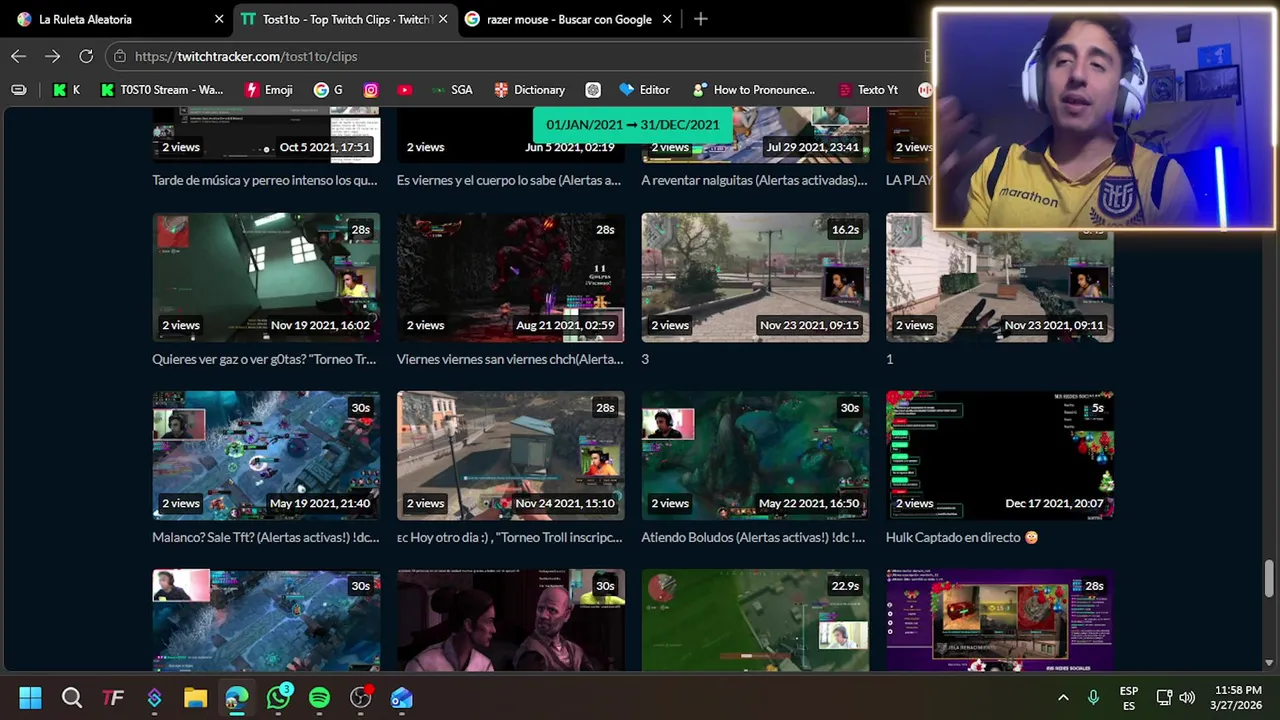Open the purple diamond app in taskbar
1280x720 pixels.
pos(154,698)
